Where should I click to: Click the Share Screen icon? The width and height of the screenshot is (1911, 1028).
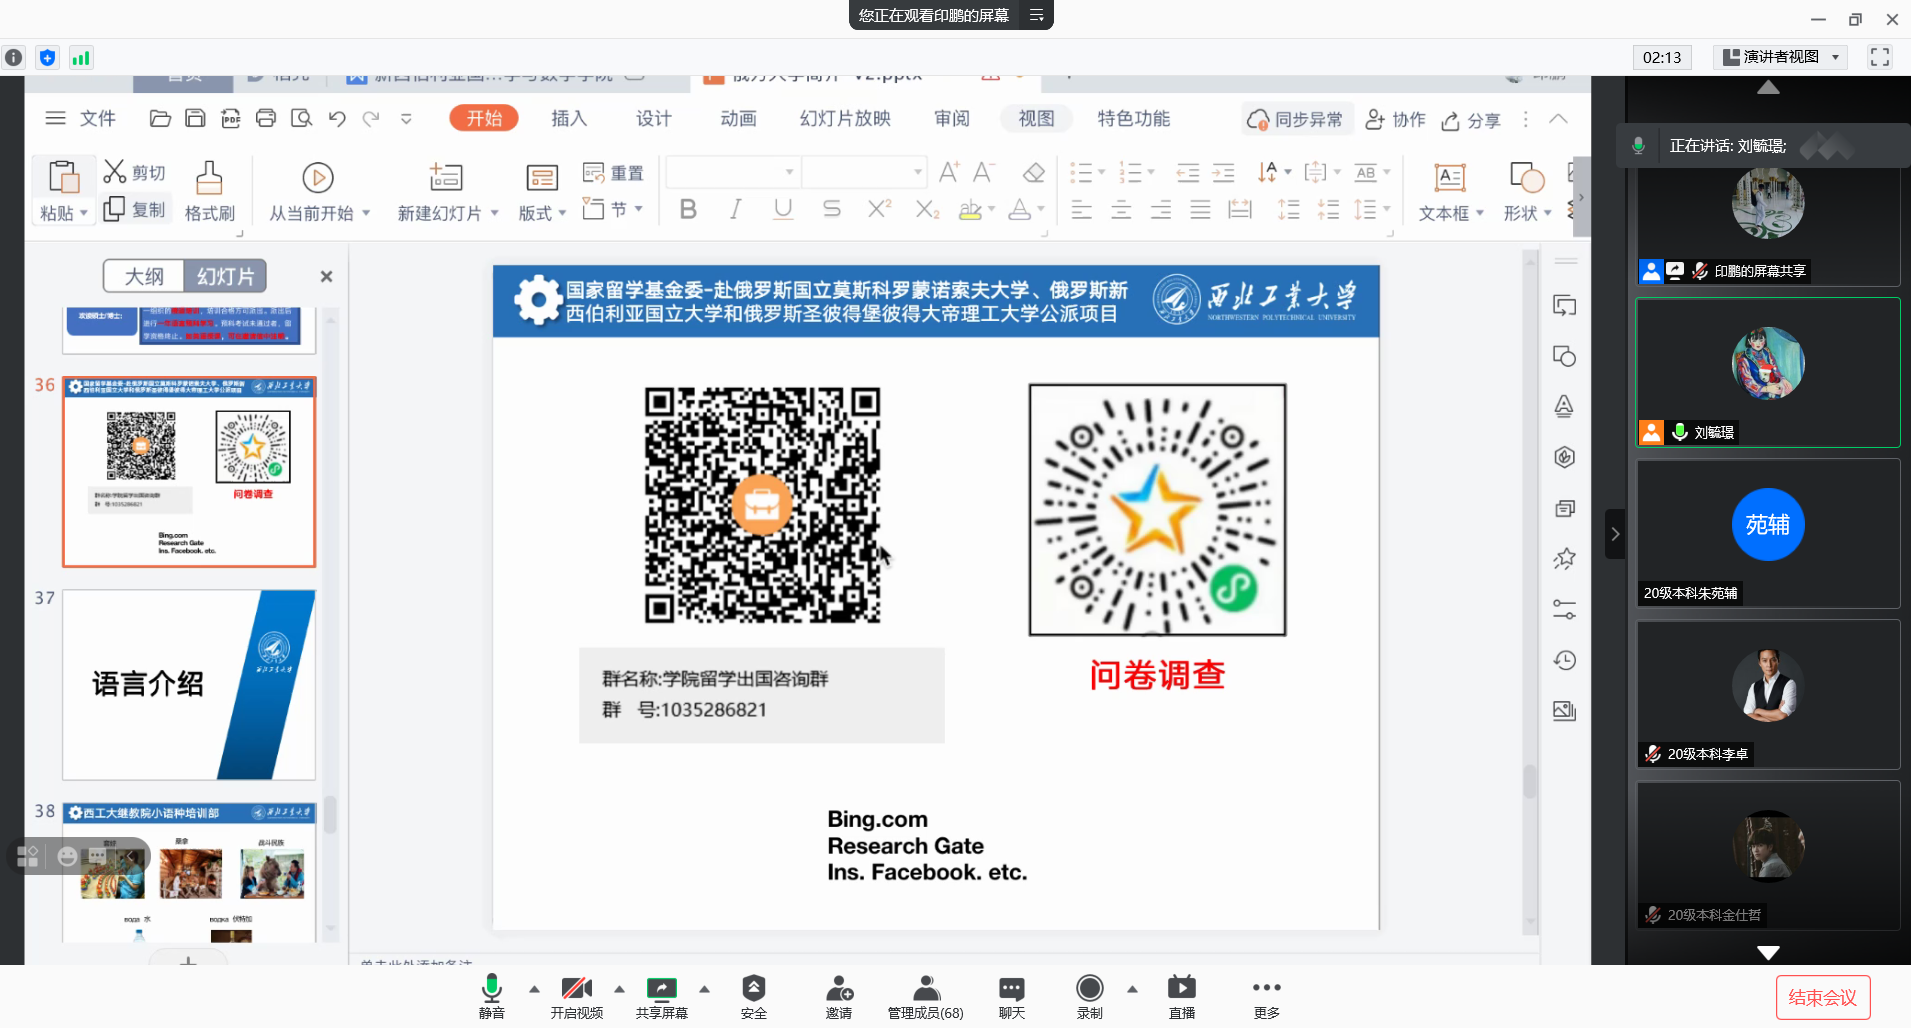[661, 989]
